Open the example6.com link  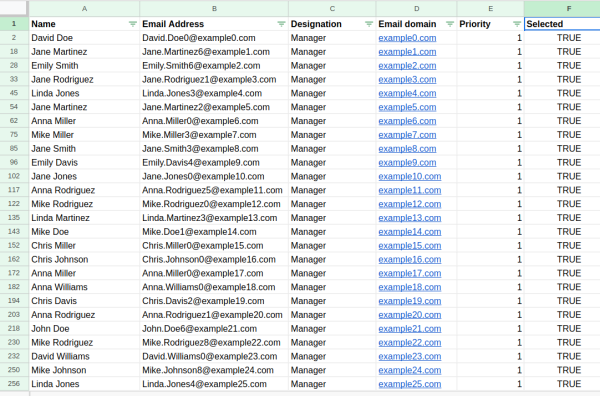pyautogui.click(x=407, y=121)
